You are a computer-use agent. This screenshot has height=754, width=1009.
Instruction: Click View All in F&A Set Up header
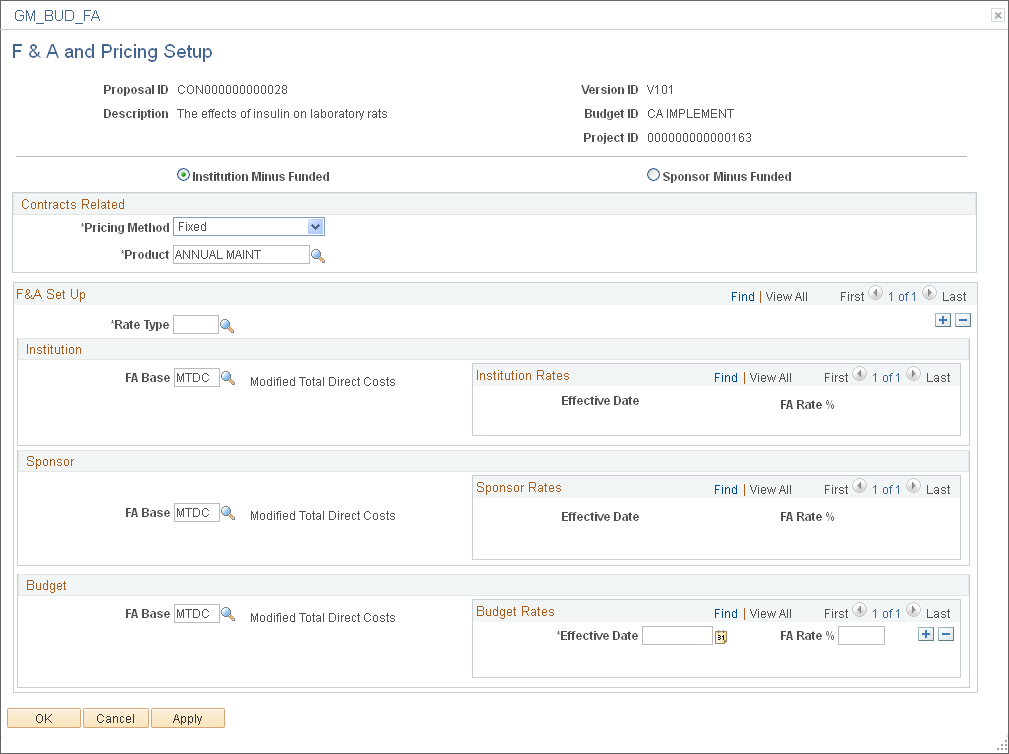pos(786,297)
